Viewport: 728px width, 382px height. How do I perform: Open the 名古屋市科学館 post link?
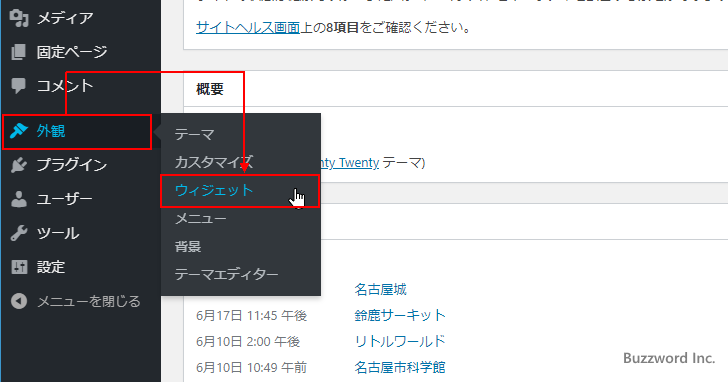400,368
